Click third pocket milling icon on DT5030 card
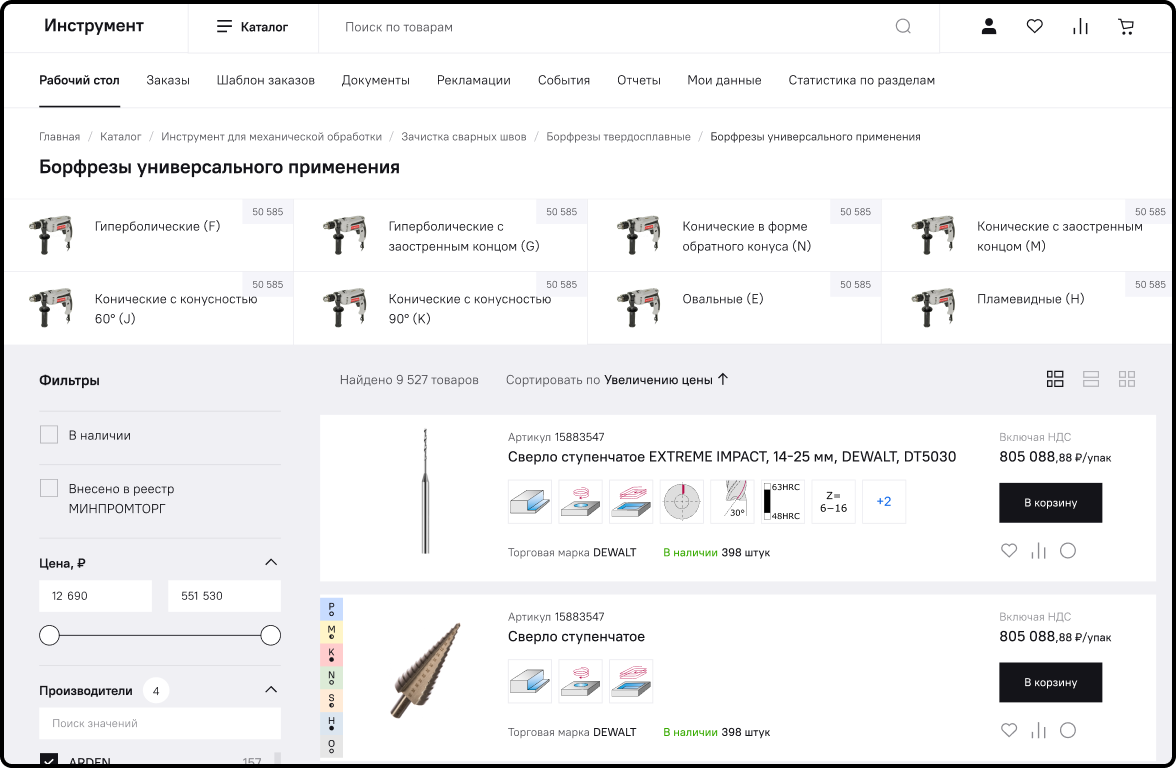 pyautogui.click(x=631, y=502)
